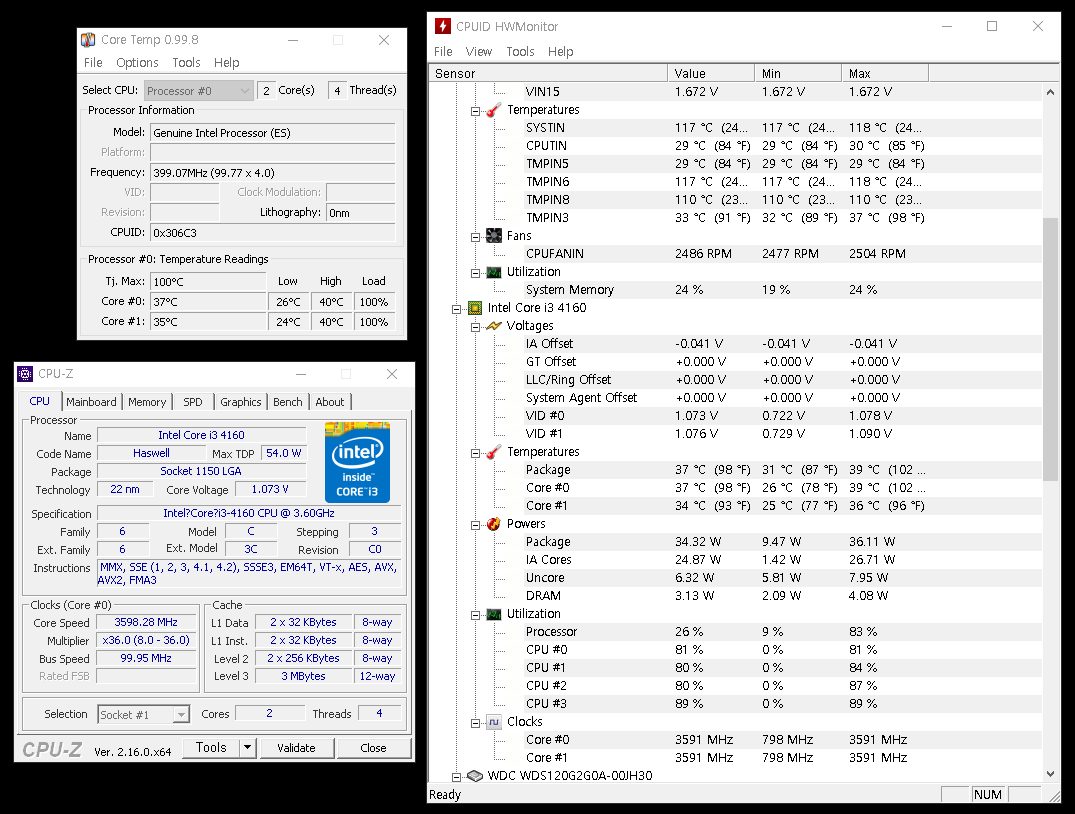Click the HWMonitor vertical scrollbar thumb
The width and height of the screenshot is (1075, 814).
(x=1050, y=350)
